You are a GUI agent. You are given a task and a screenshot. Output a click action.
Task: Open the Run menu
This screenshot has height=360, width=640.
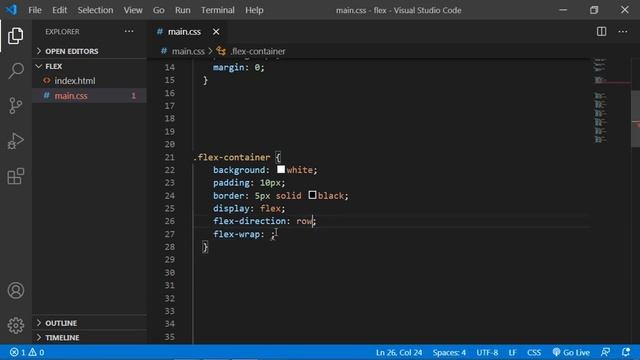(182, 10)
